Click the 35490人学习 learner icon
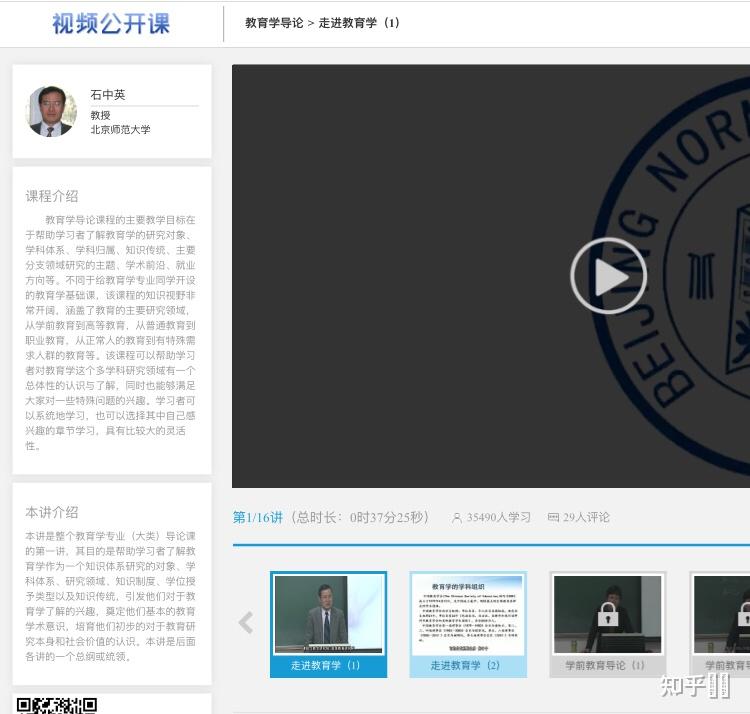This screenshot has width=750, height=714. 457,517
